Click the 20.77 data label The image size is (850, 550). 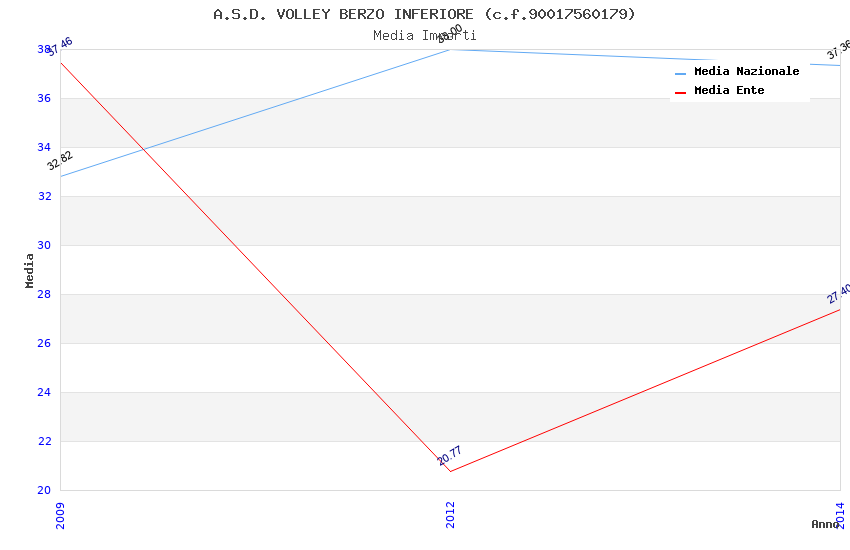pyautogui.click(x=450, y=456)
